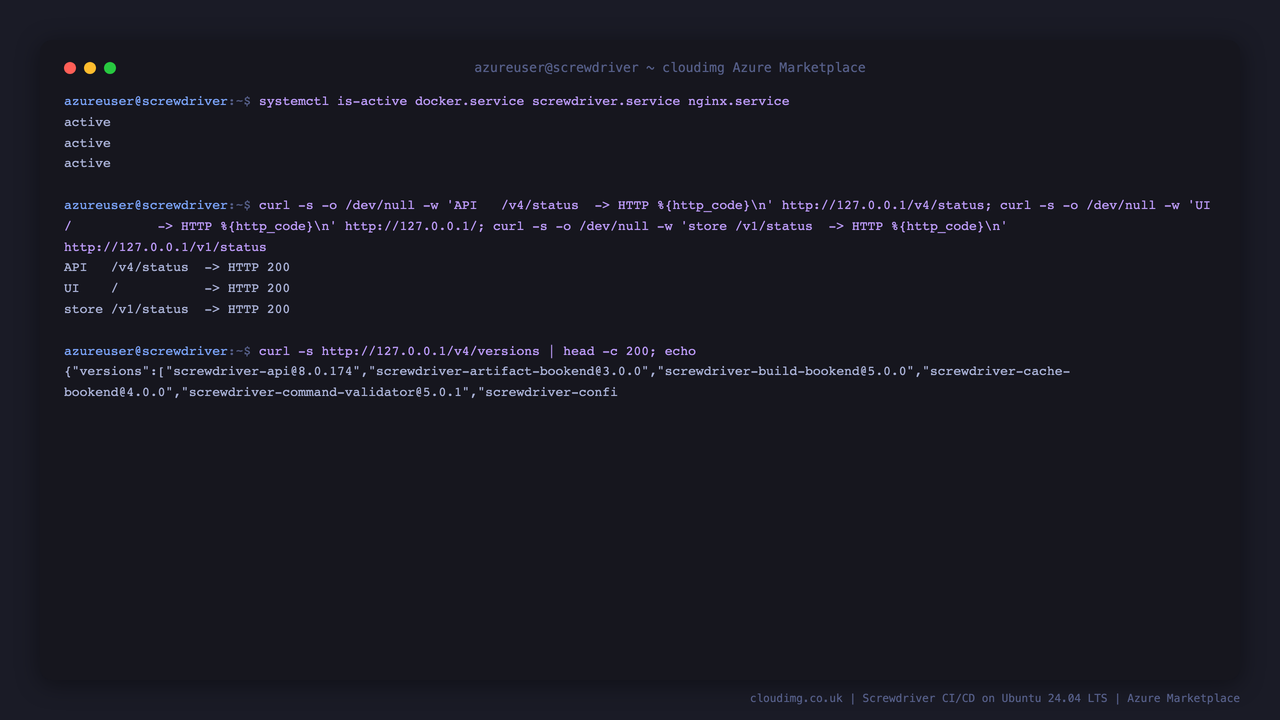Click the yellow minimize window dot
Image resolution: width=1280 pixels, height=720 pixels.
tap(90, 68)
